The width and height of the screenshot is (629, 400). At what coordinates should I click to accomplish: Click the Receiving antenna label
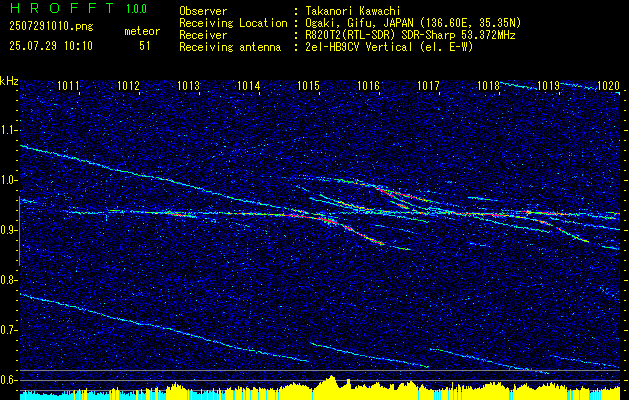click(x=230, y=47)
